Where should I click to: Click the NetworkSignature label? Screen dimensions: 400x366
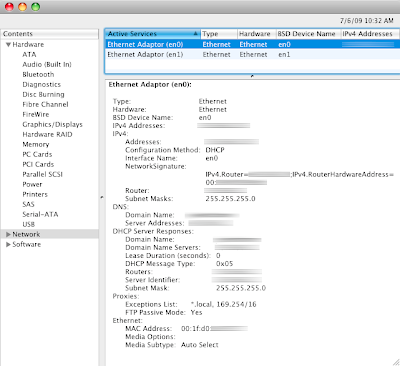point(156,166)
